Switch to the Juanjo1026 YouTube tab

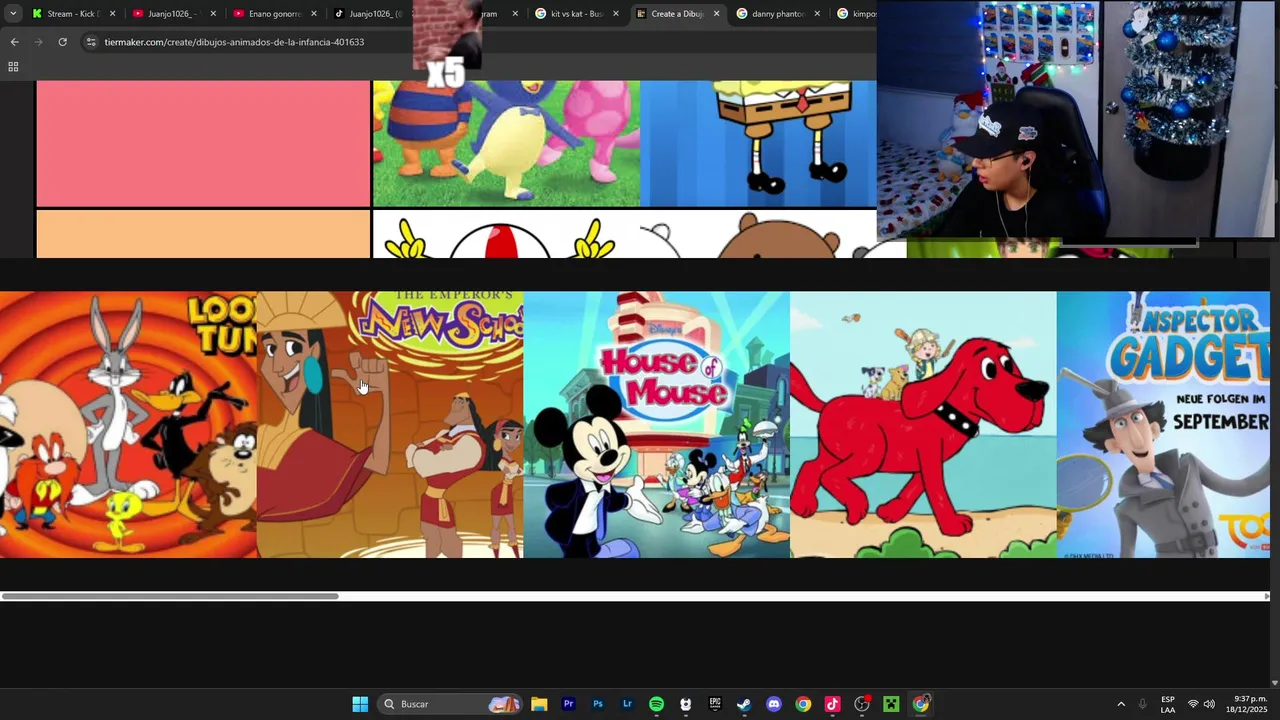click(x=173, y=14)
